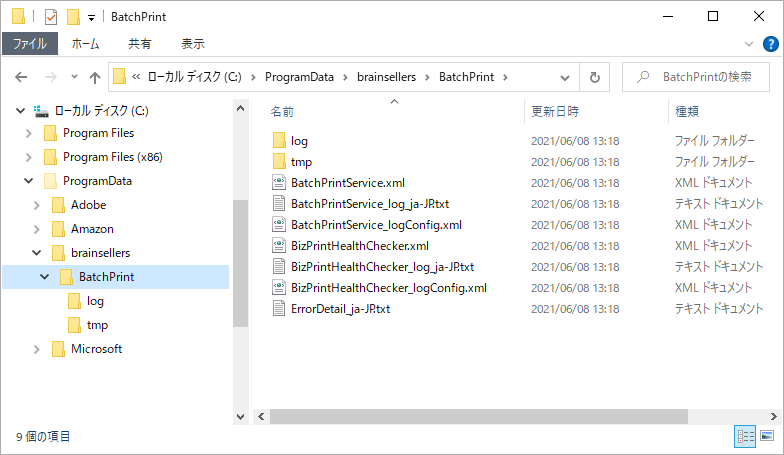Select BizPrintHealthChecker_logConfig.xml file icon
784x455 pixels.
tap(279, 288)
